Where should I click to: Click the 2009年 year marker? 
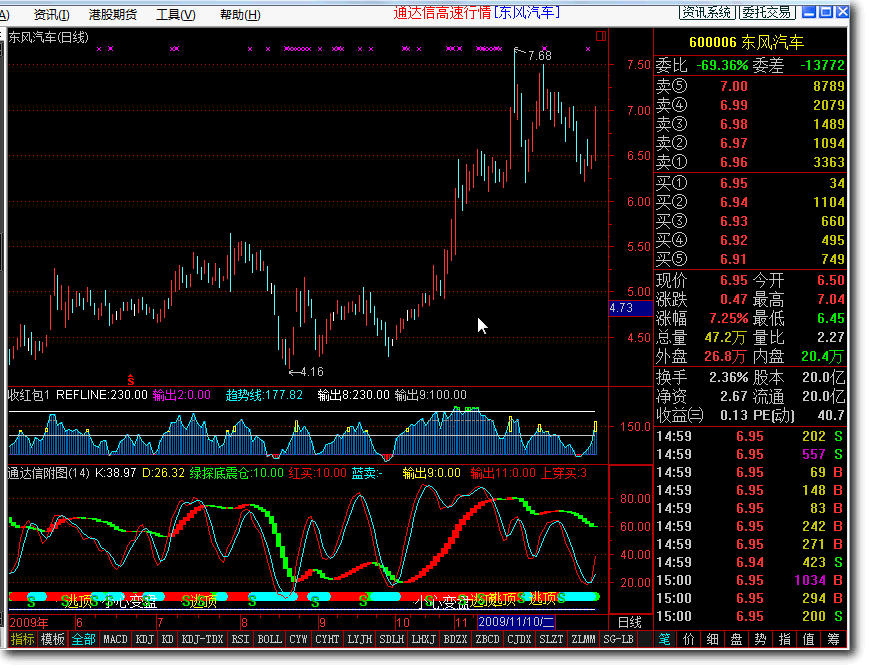(29, 623)
